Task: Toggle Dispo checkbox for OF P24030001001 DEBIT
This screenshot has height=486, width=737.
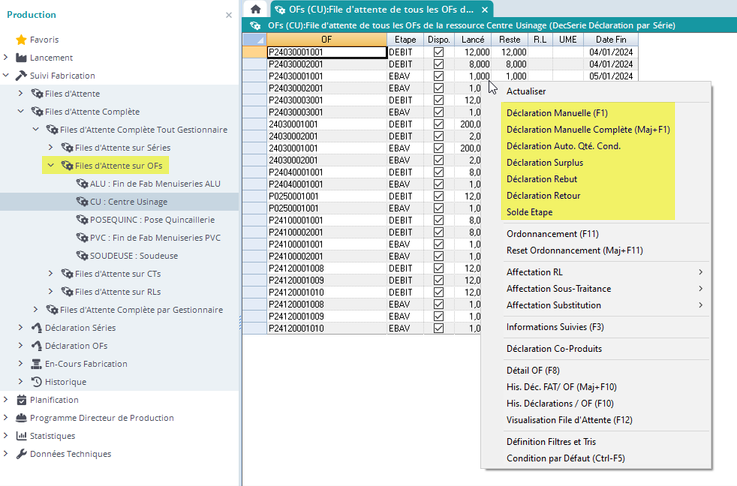Action: click(438, 51)
